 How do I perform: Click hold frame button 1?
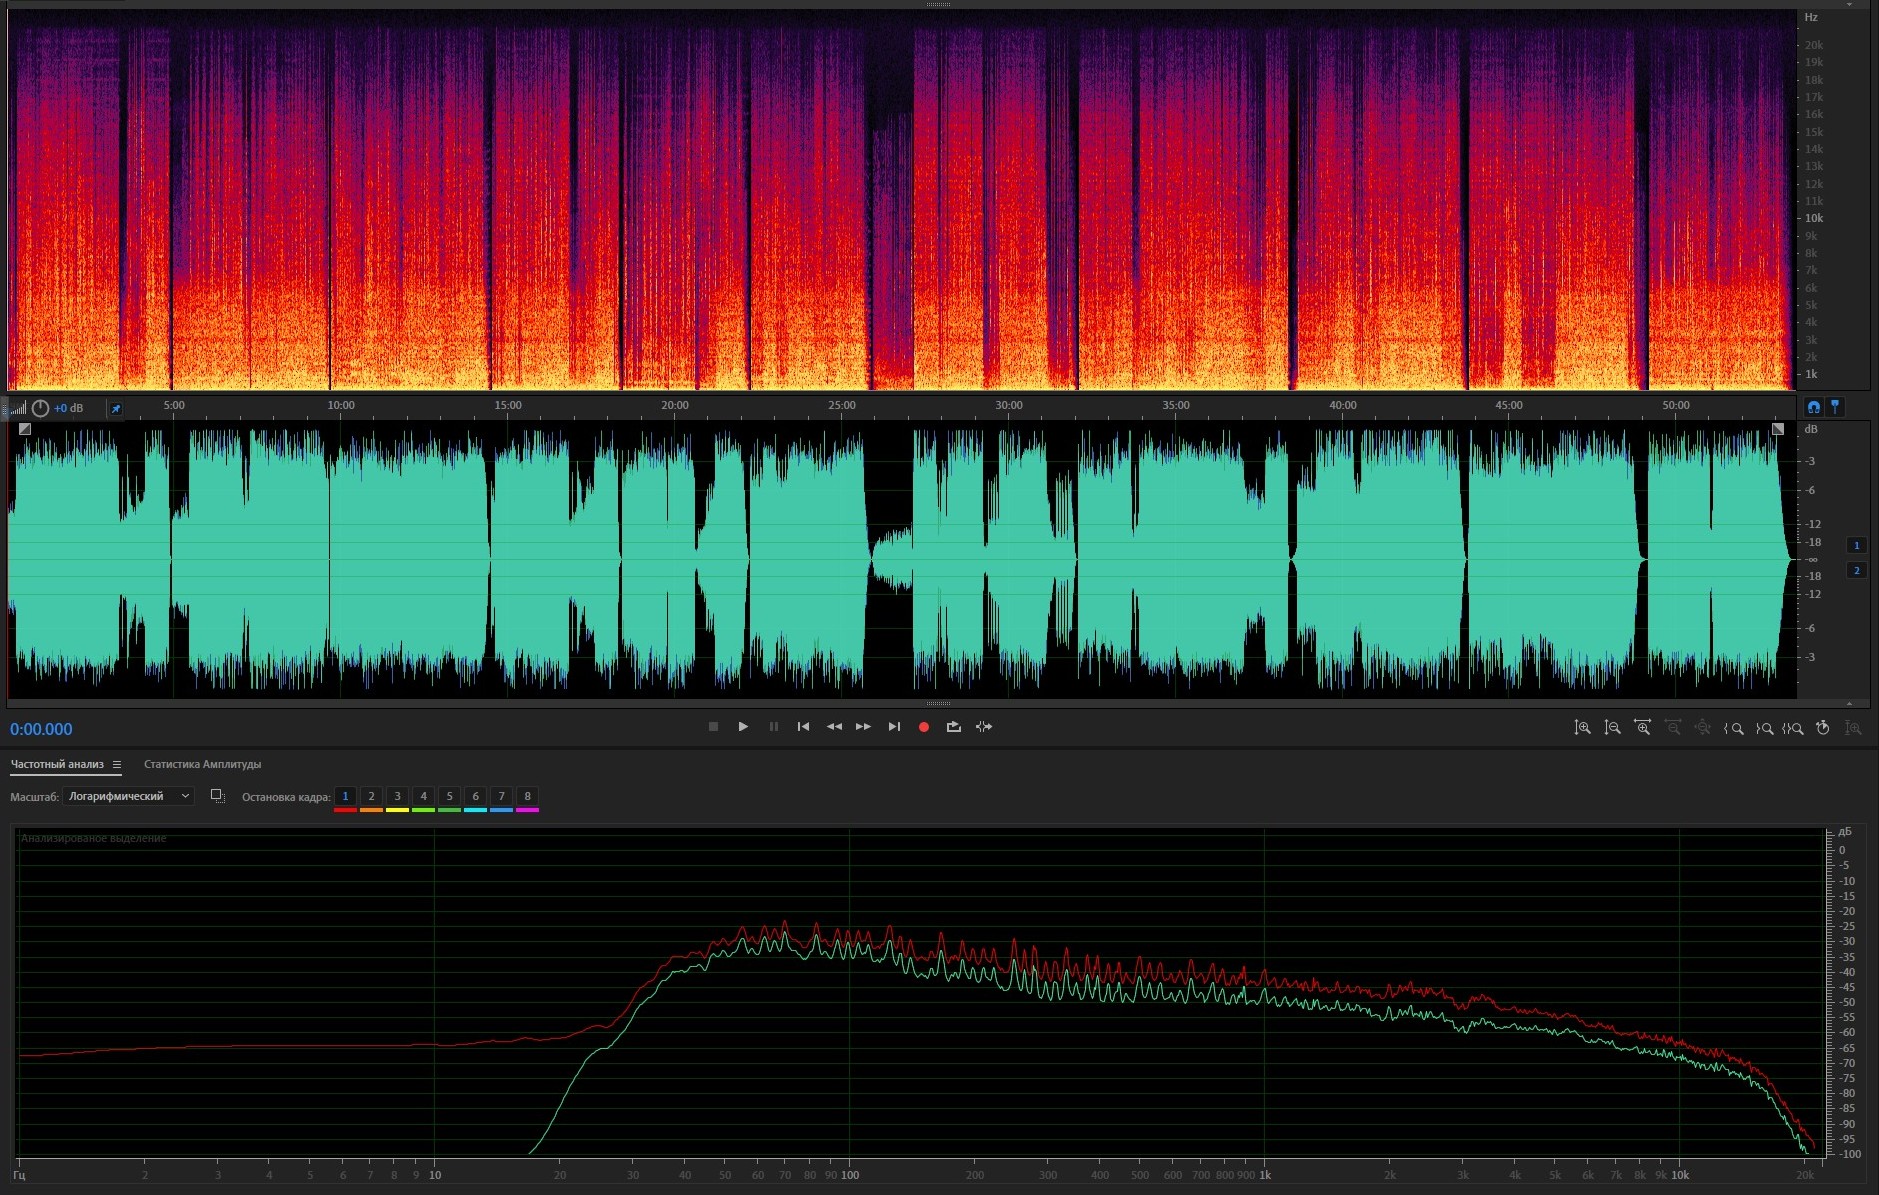pyautogui.click(x=345, y=797)
